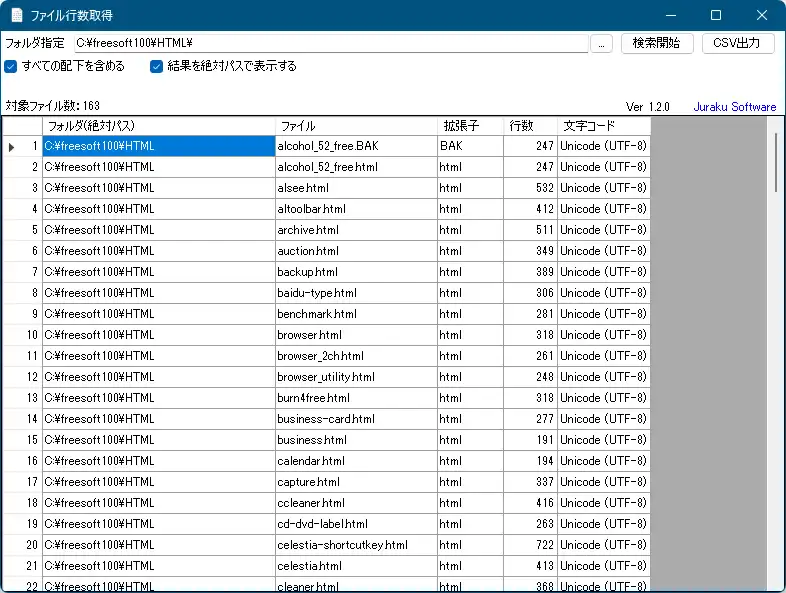Screen dimensions: 786x593
Task: Select the alsee.html file cell
Action: [355, 188]
